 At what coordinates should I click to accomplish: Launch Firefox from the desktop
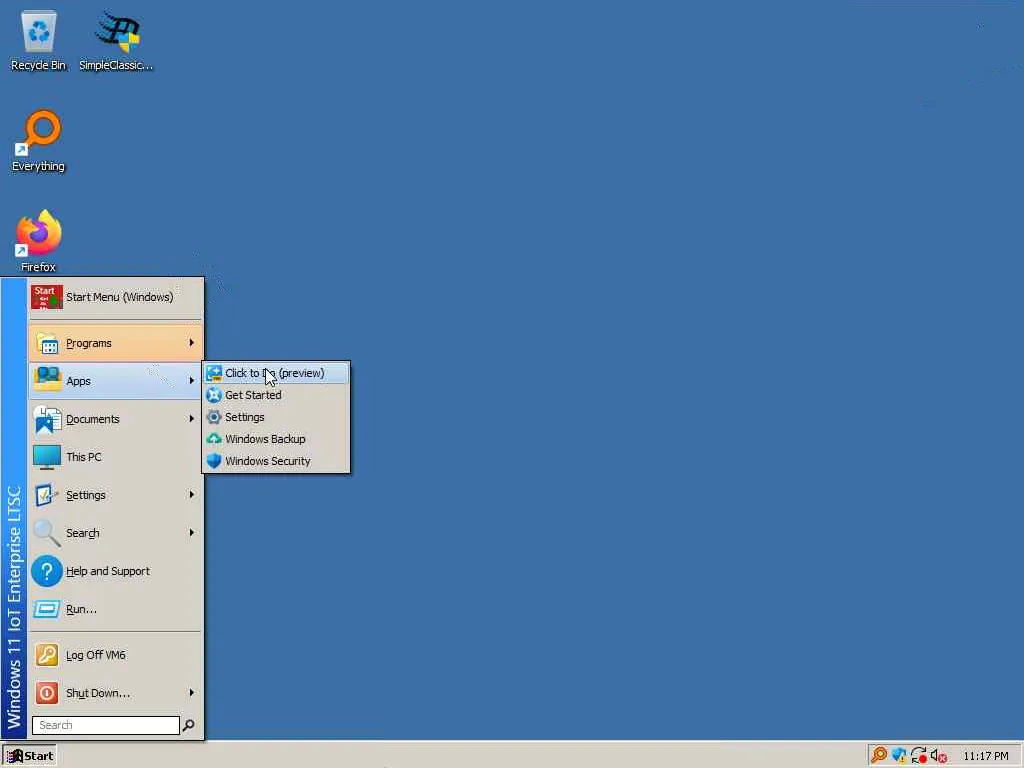(39, 242)
